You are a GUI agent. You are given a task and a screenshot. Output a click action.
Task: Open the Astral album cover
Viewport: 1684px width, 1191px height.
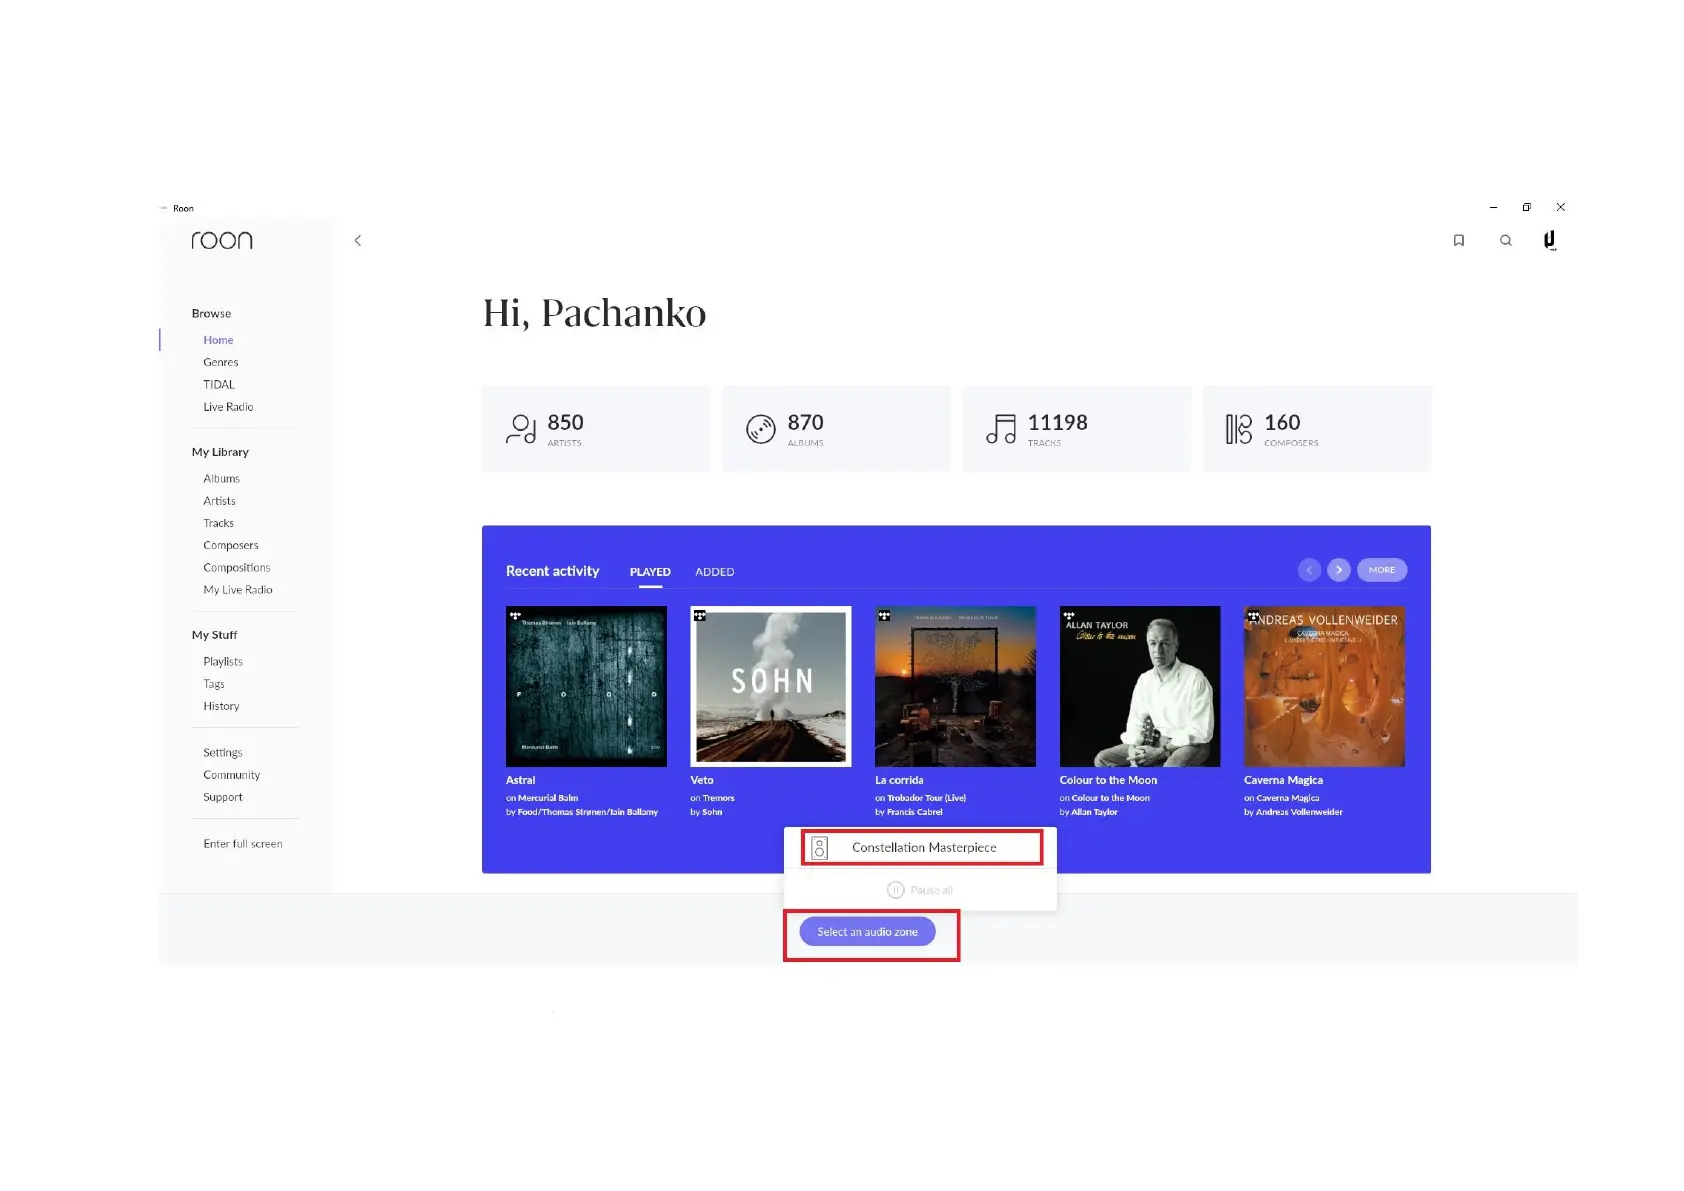pyautogui.click(x=586, y=687)
